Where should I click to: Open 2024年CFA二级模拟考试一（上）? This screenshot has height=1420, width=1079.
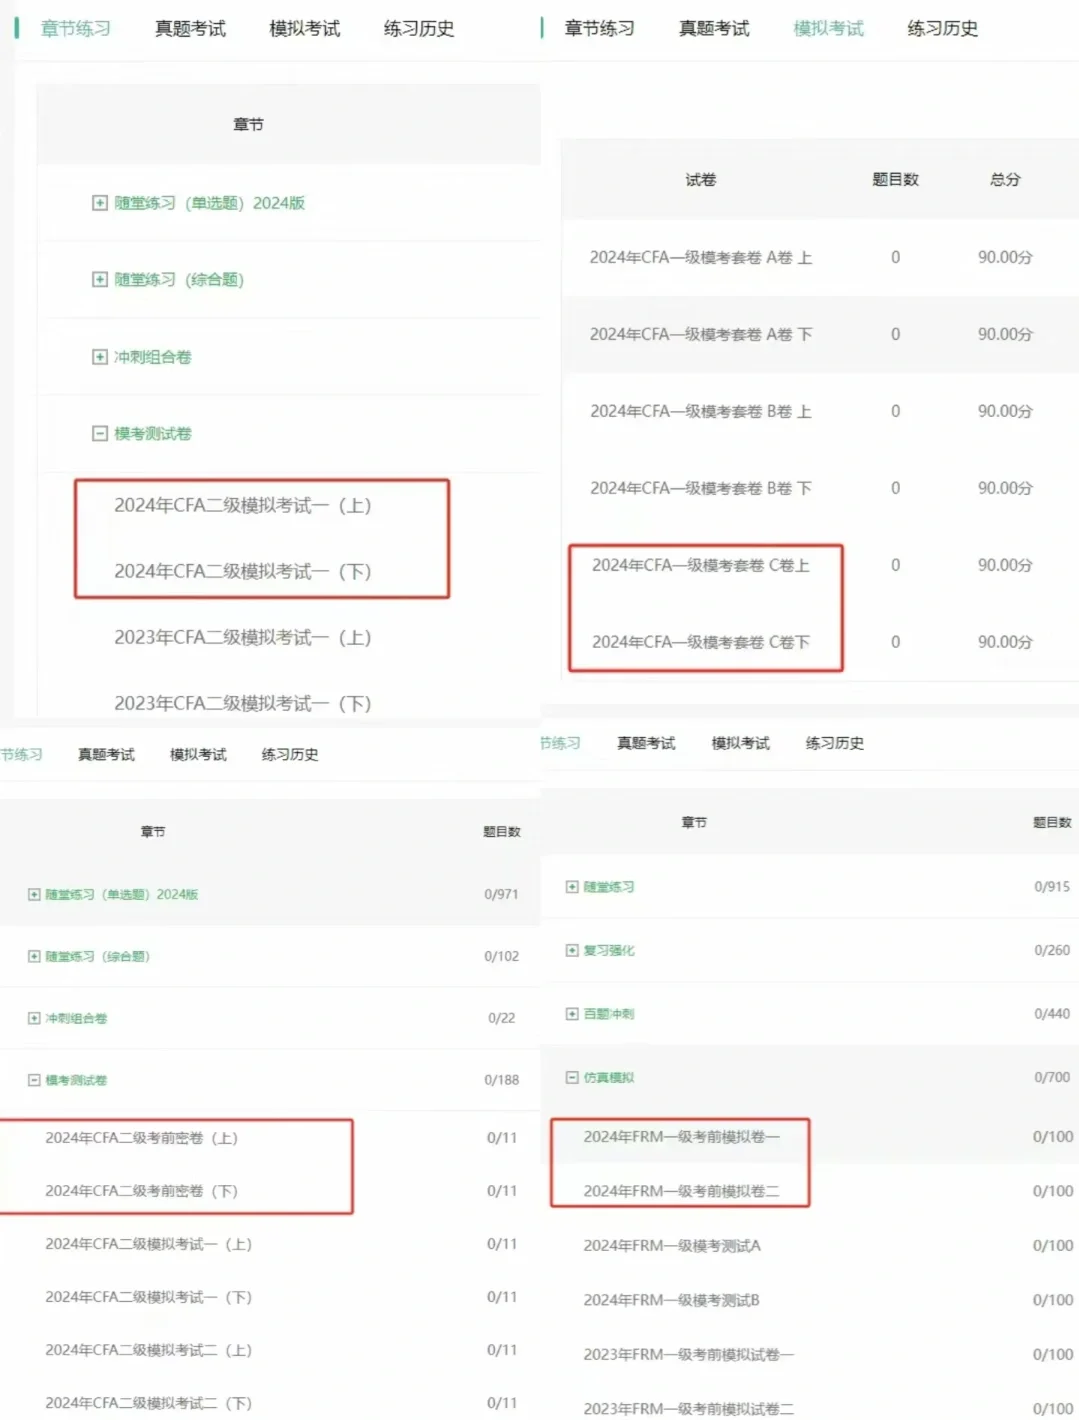(x=244, y=506)
